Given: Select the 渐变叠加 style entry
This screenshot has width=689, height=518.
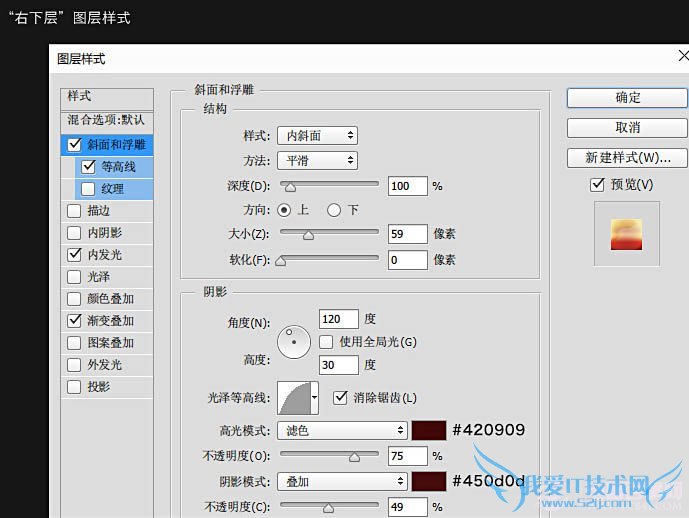Looking at the screenshot, I should 110,321.
